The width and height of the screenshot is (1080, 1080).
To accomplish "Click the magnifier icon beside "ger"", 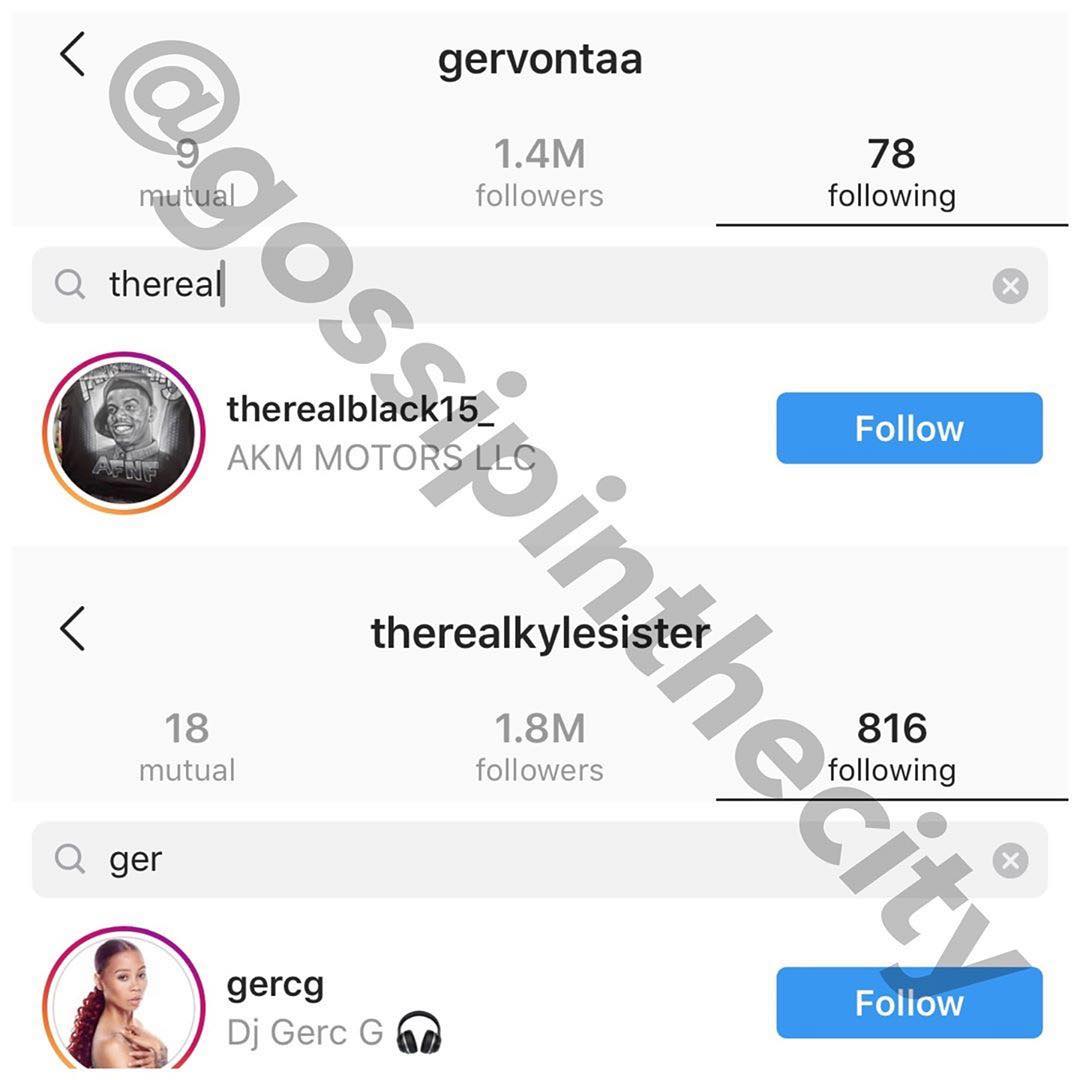I will (x=70, y=858).
